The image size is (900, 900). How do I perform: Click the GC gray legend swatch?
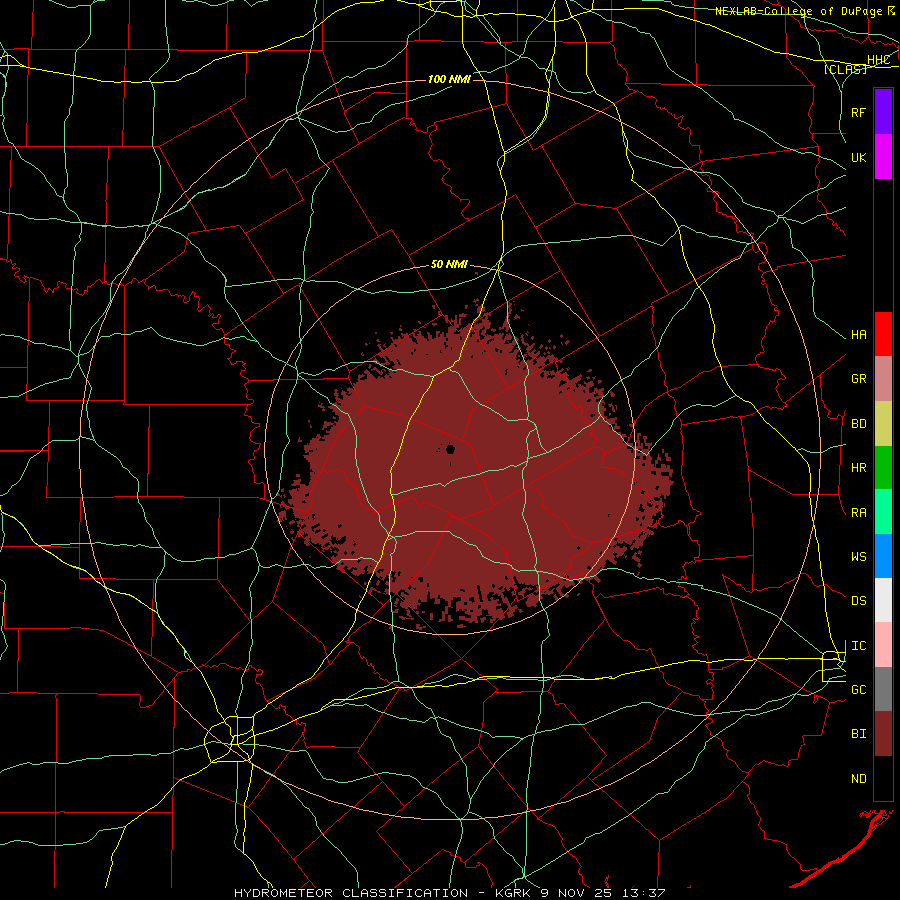[883, 689]
